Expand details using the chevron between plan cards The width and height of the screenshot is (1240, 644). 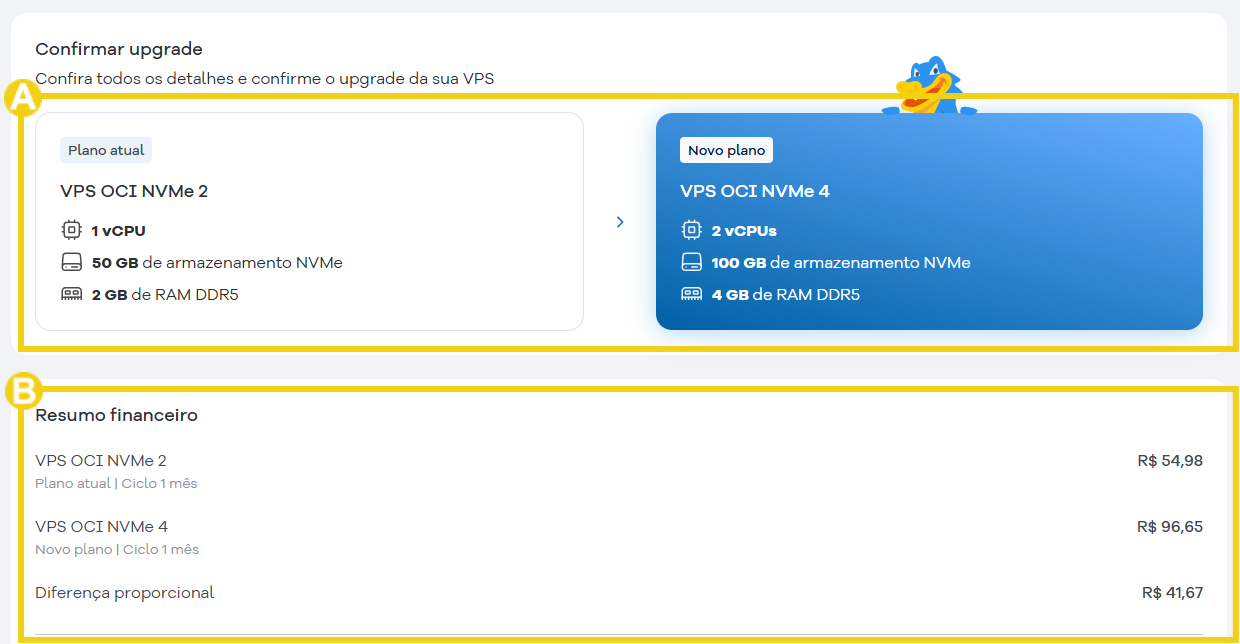coord(620,222)
